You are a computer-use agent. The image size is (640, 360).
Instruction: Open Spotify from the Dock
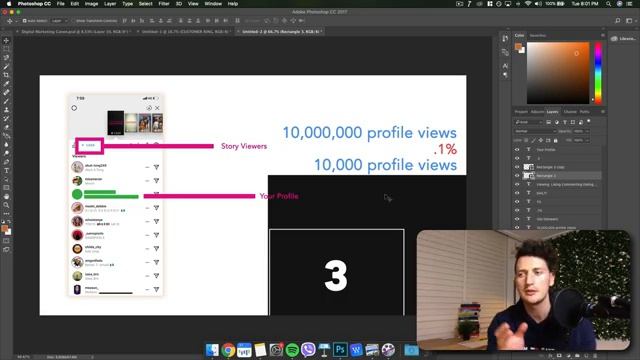point(292,350)
